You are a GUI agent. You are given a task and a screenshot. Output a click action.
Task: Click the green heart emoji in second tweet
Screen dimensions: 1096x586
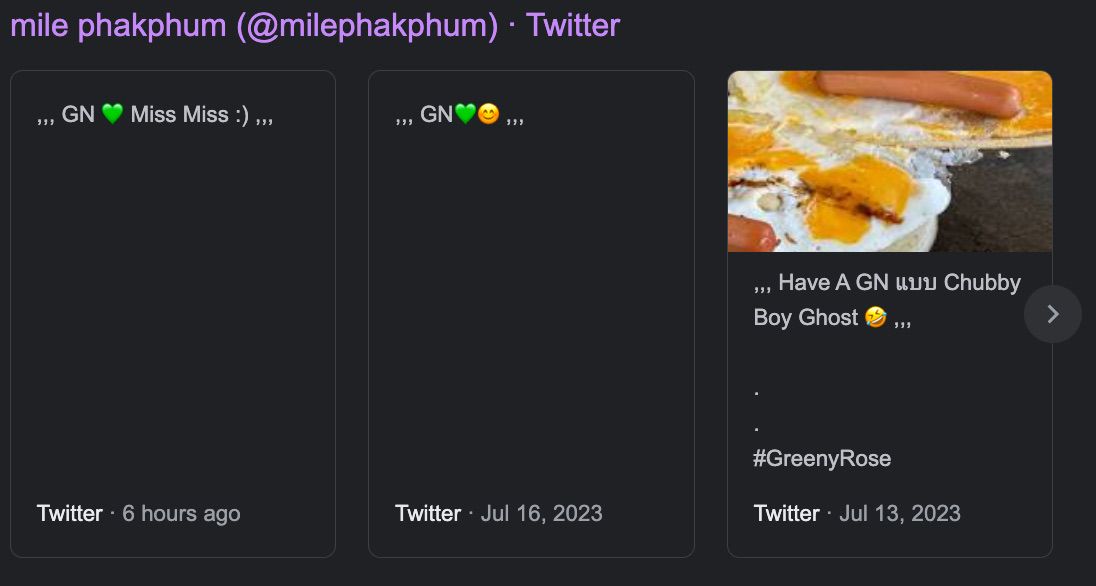pos(466,114)
